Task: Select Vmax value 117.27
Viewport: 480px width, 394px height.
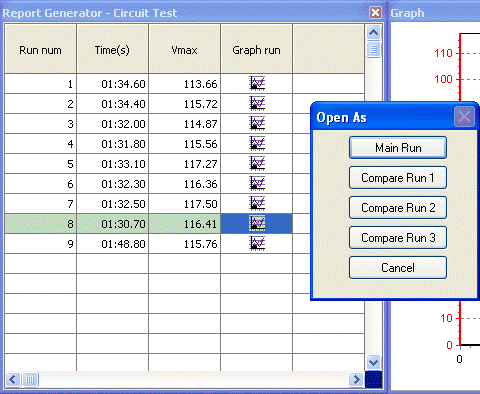Action: (x=184, y=164)
